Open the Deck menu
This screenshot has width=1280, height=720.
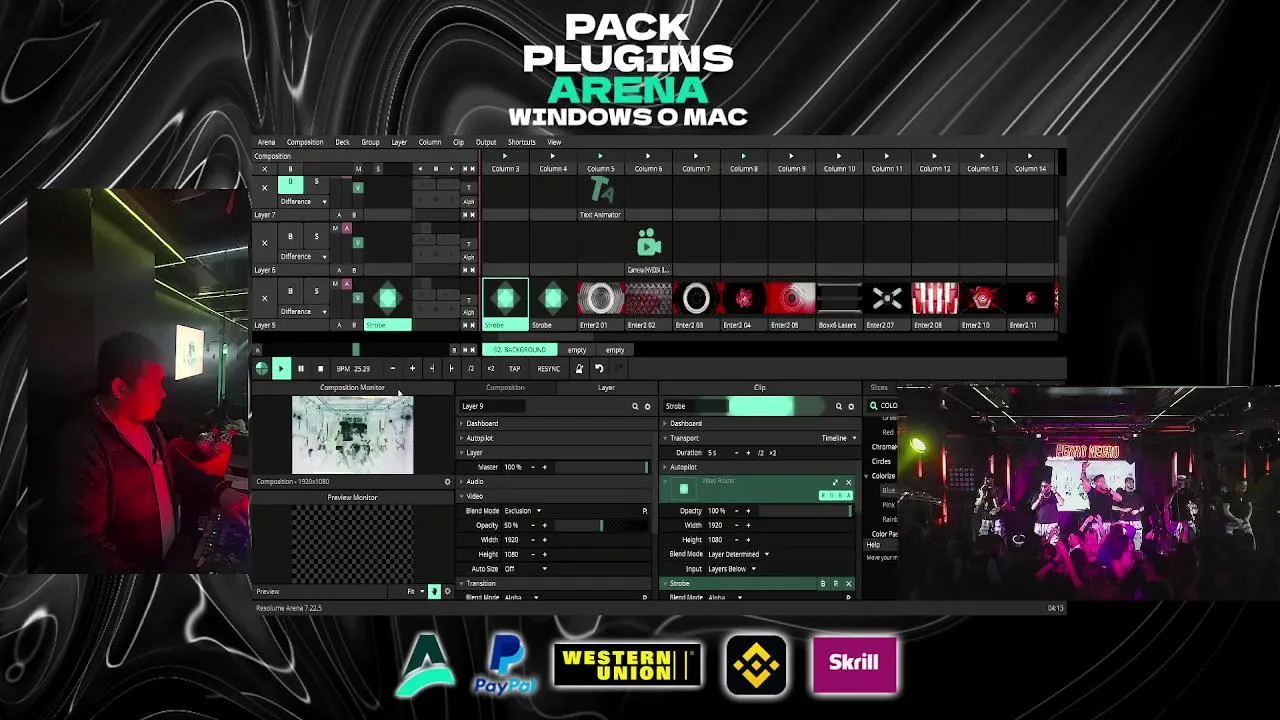[x=342, y=142]
